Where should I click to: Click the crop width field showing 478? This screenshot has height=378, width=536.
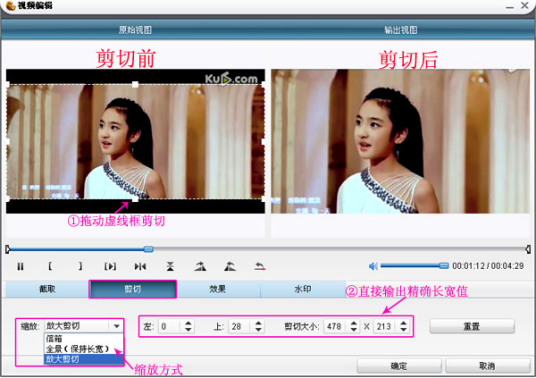coord(335,326)
